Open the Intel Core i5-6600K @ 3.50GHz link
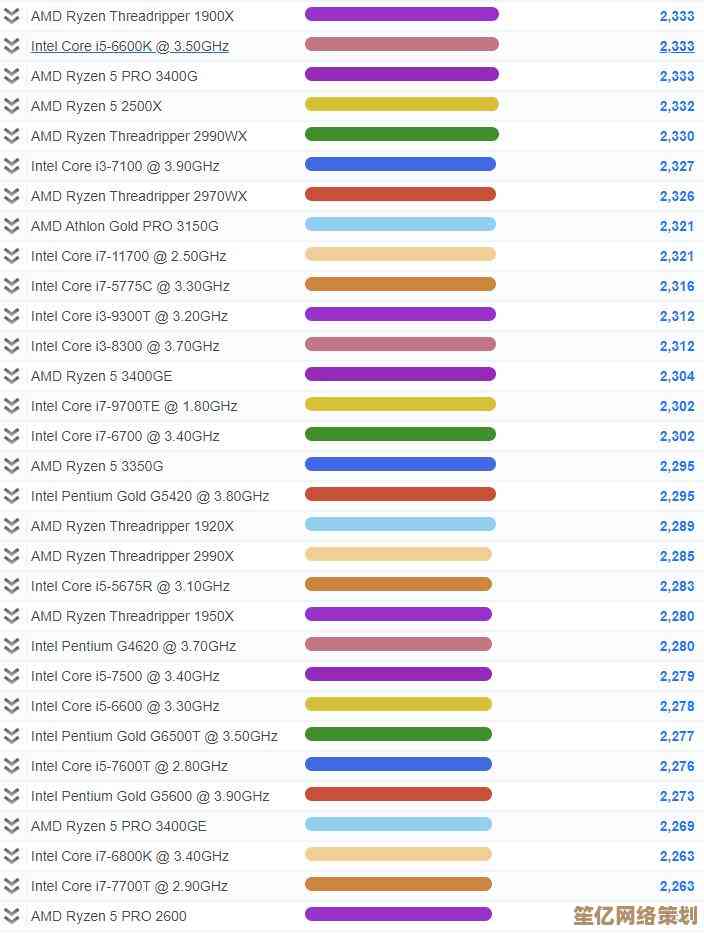This screenshot has height=934, width=704. coord(130,46)
